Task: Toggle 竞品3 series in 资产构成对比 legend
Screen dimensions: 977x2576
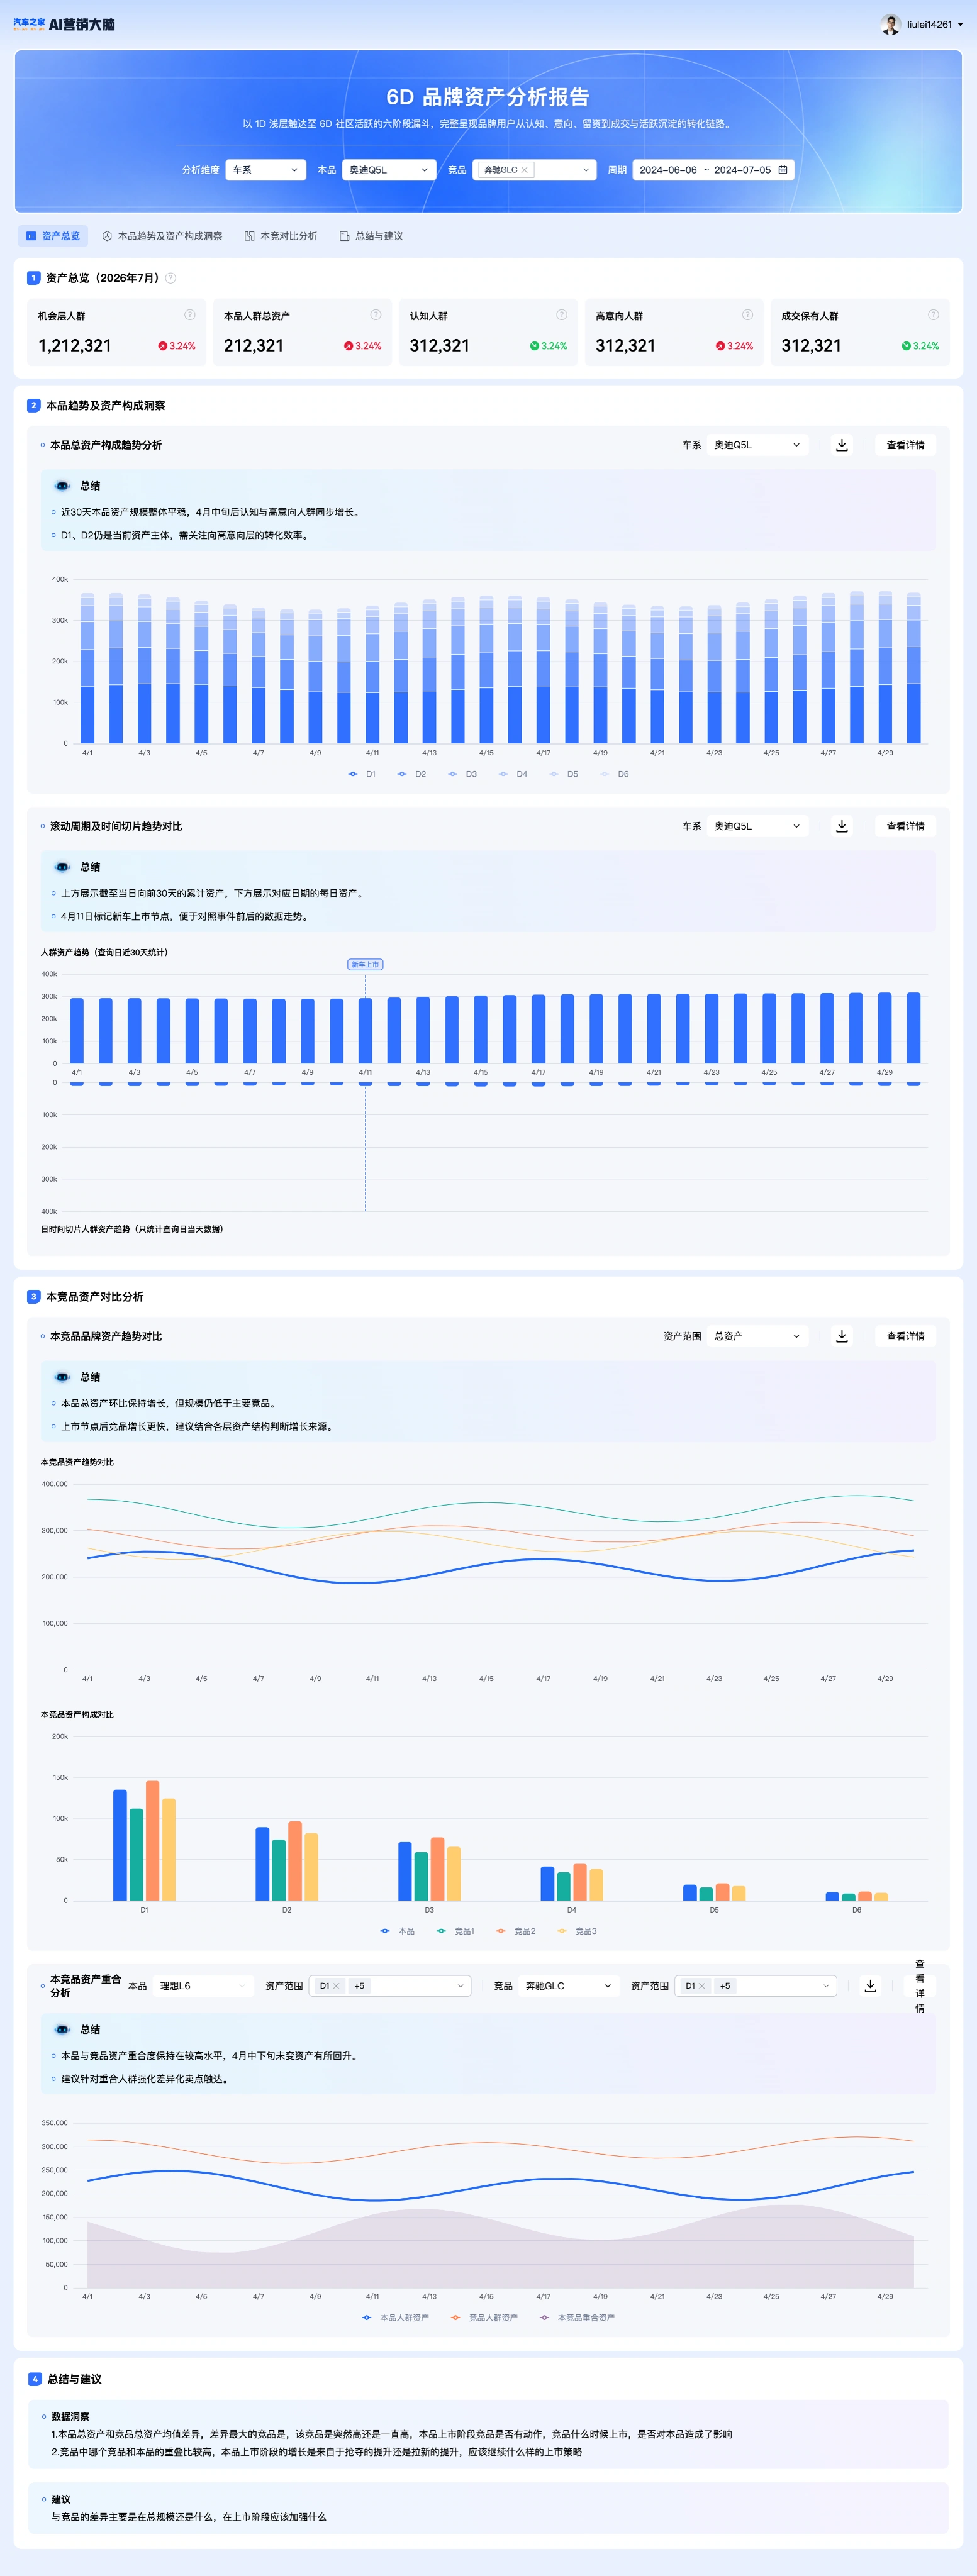Action: coord(577,1931)
